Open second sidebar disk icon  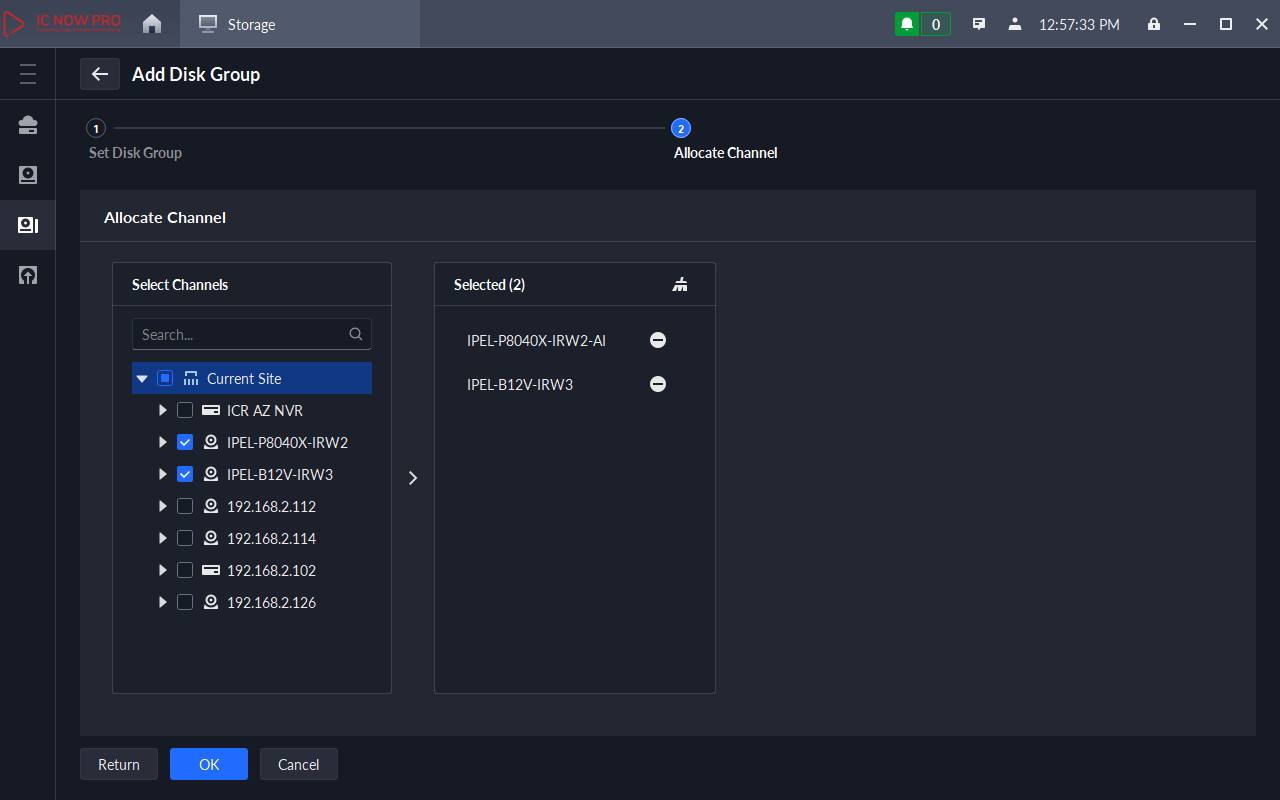point(28,175)
